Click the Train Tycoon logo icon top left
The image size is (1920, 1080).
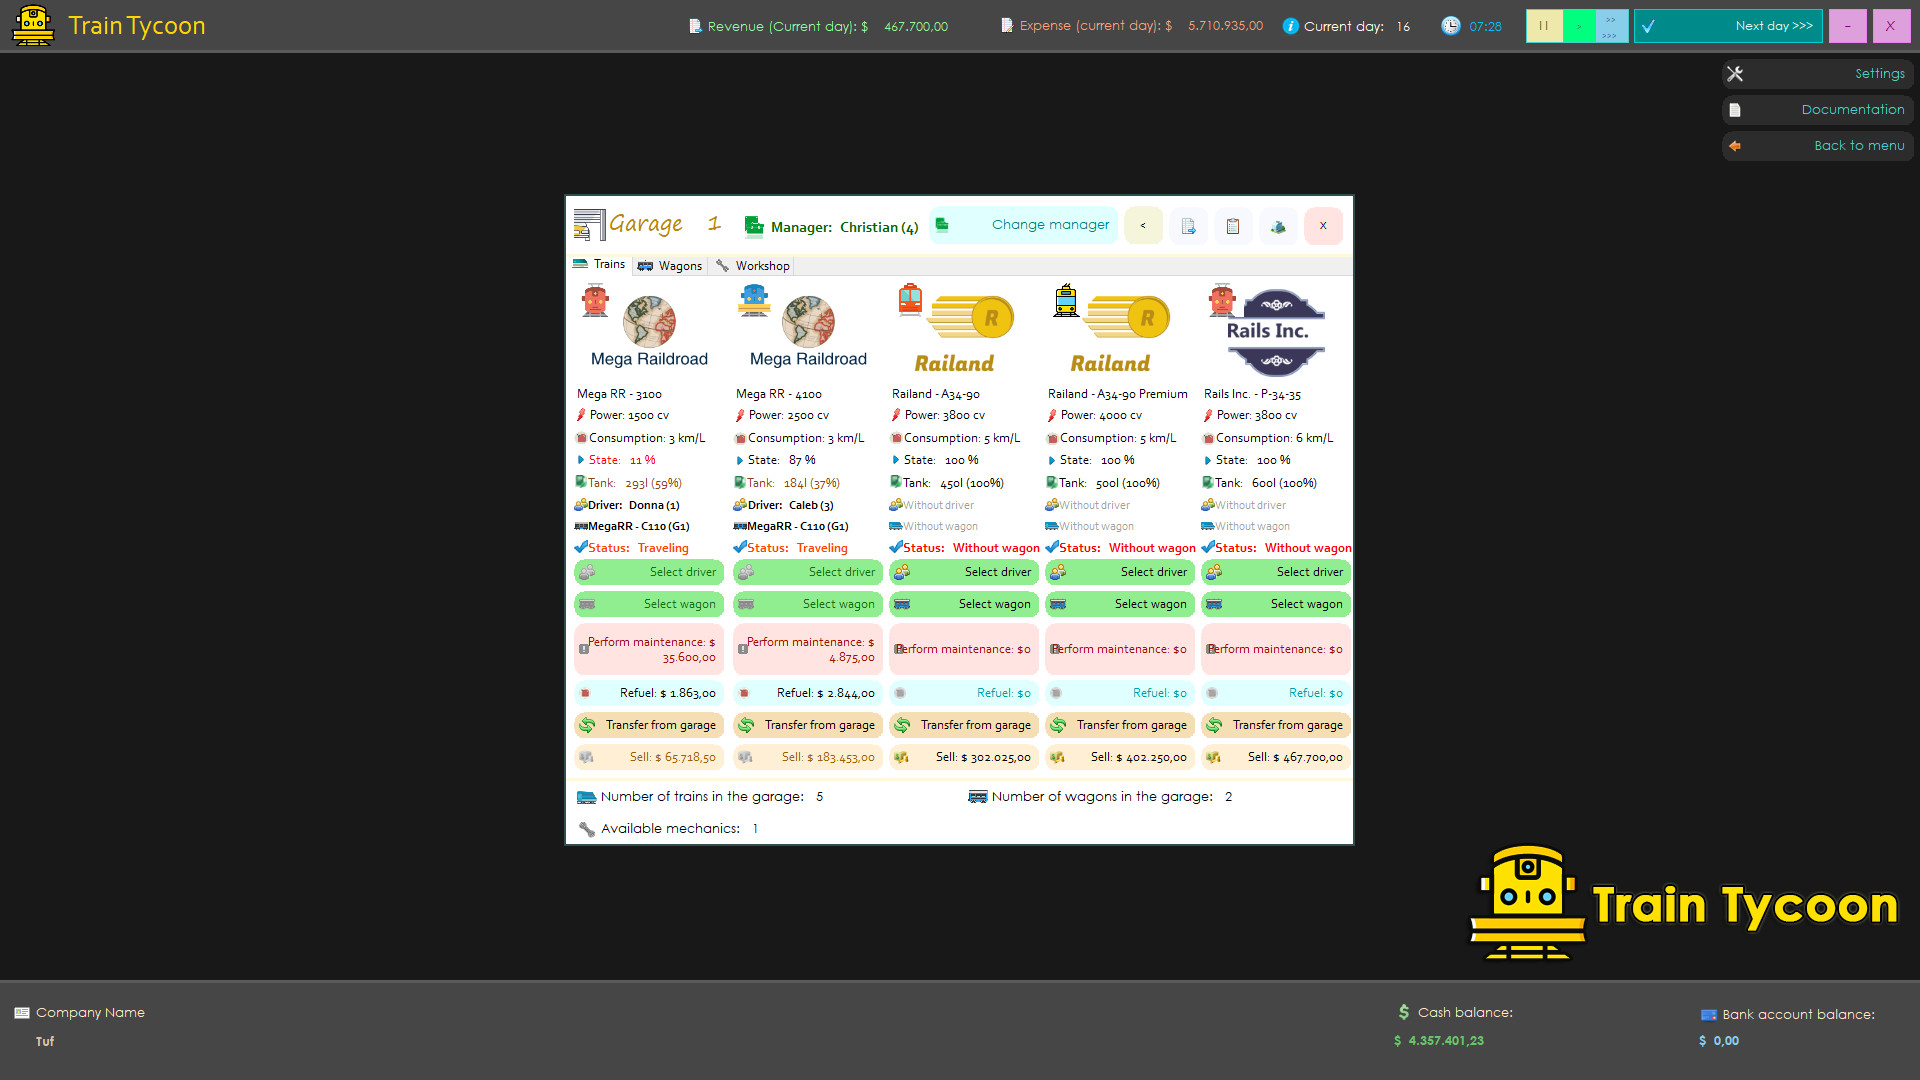point(32,25)
